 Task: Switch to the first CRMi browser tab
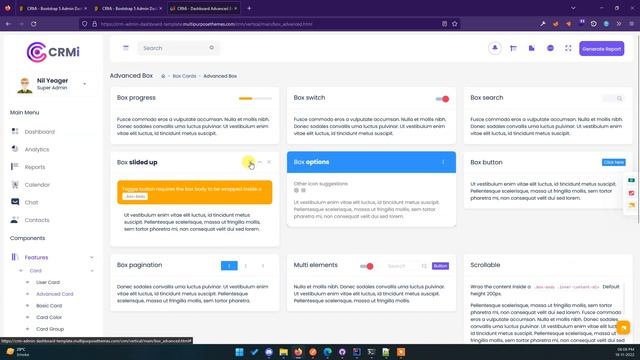[x=53, y=8]
